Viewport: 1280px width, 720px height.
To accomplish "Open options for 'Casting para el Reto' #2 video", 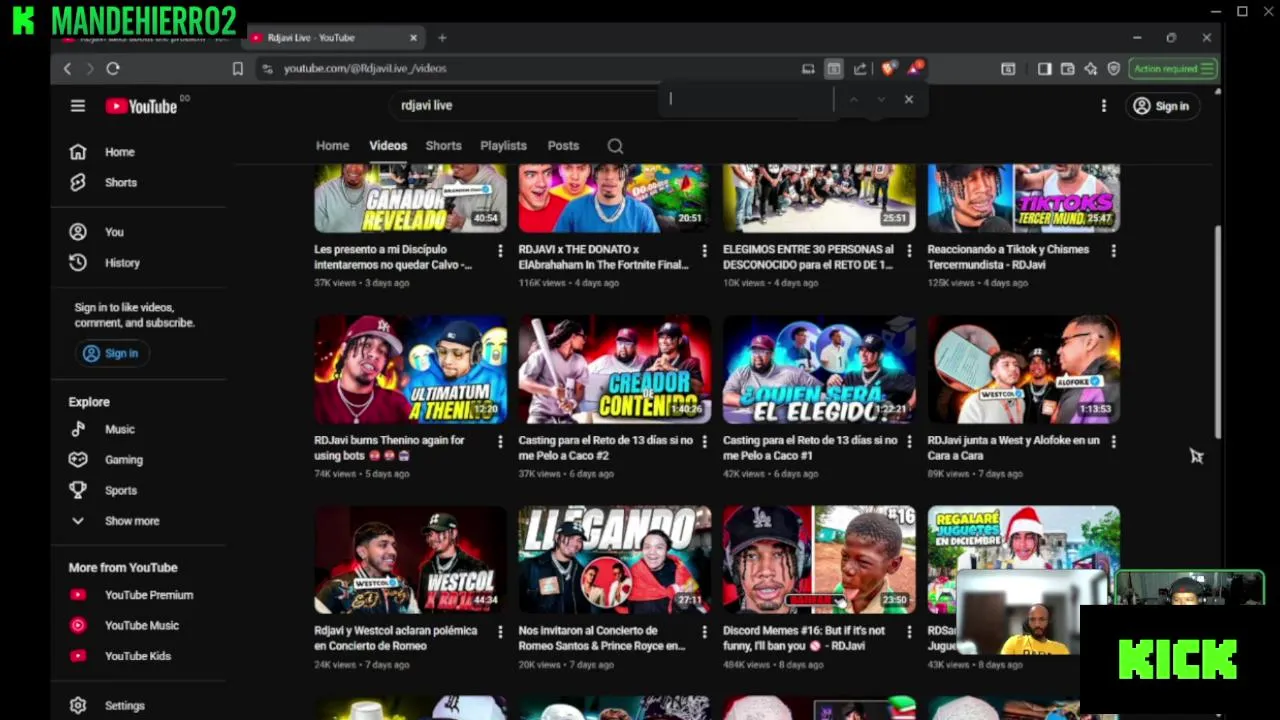I will (x=704, y=441).
